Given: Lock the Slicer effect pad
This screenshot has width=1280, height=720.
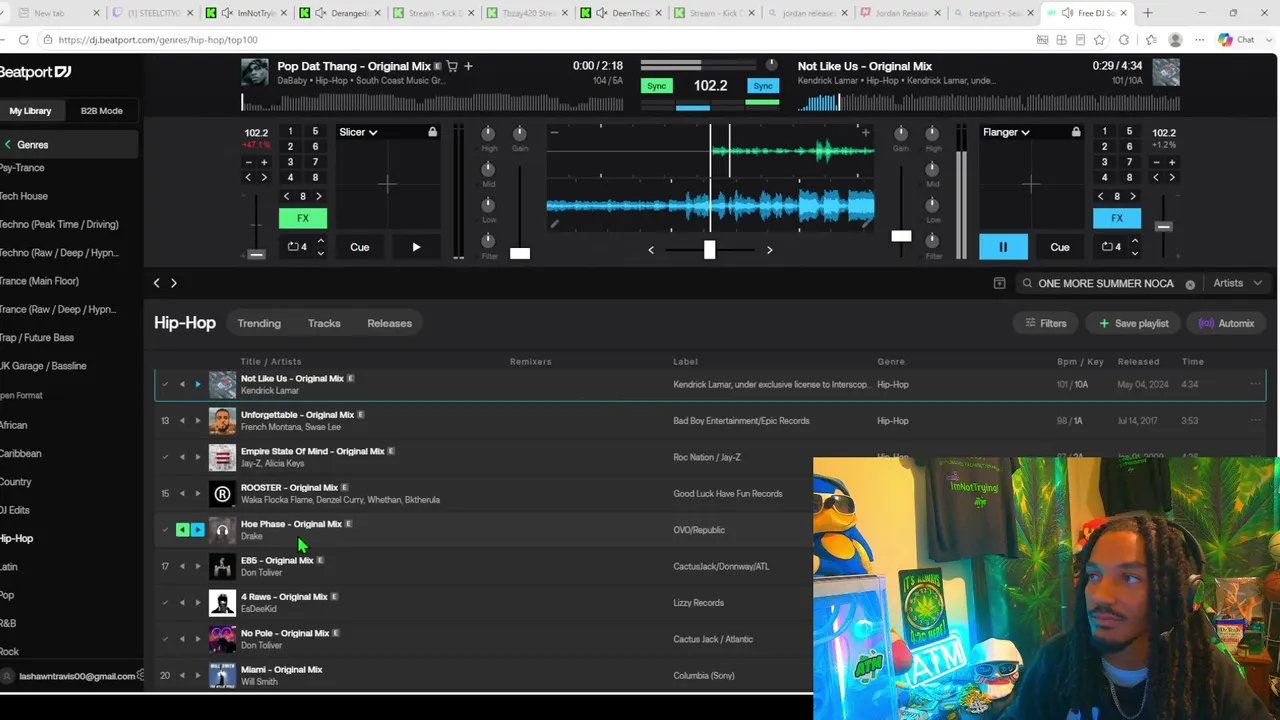Looking at the screenshot, I should tap(432, 132).
